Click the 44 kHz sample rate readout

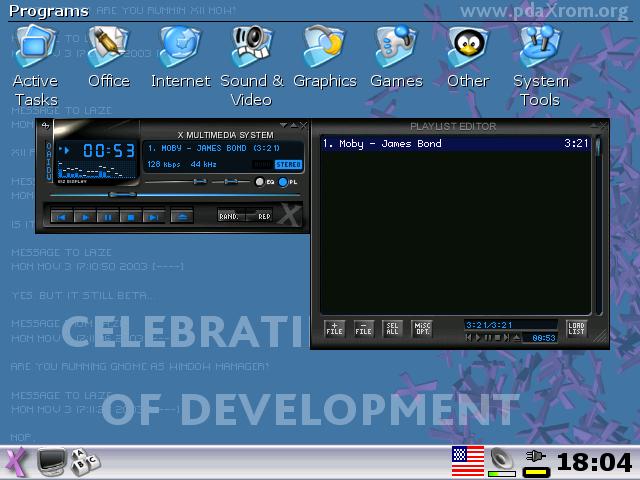pos(203,164)
